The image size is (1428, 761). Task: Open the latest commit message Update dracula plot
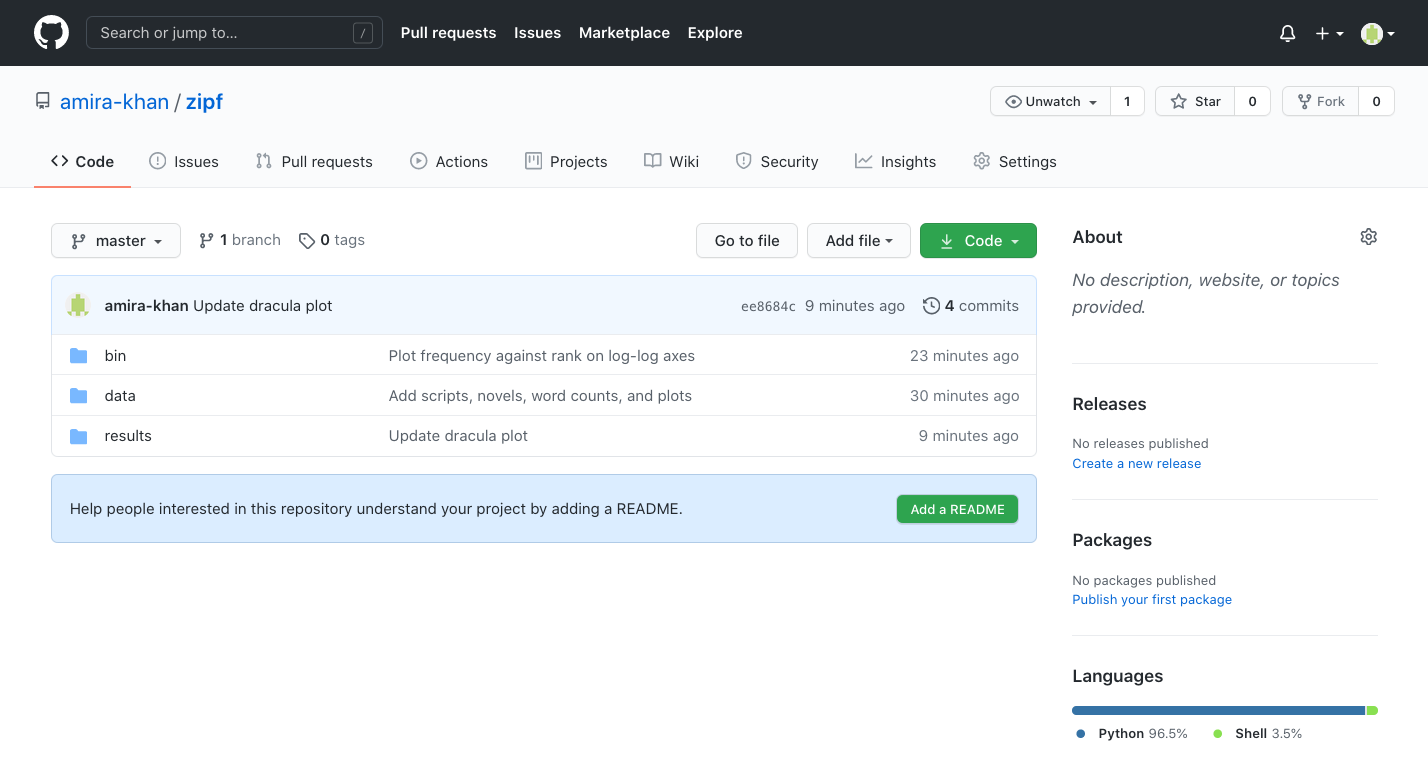(x=263, y=306)
